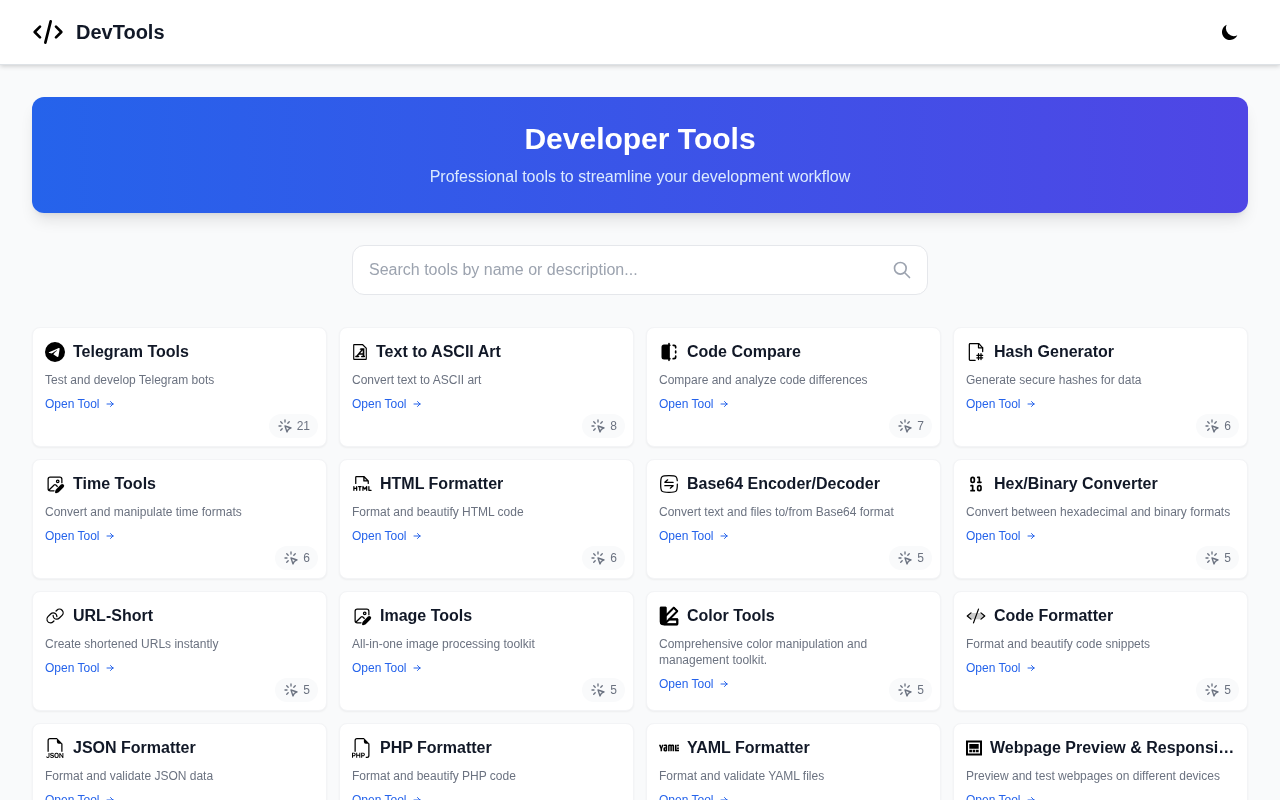Click the Color Tools palette icon
The height and width of the screenshot is (800, 1280).
click(x=669, y=616)
